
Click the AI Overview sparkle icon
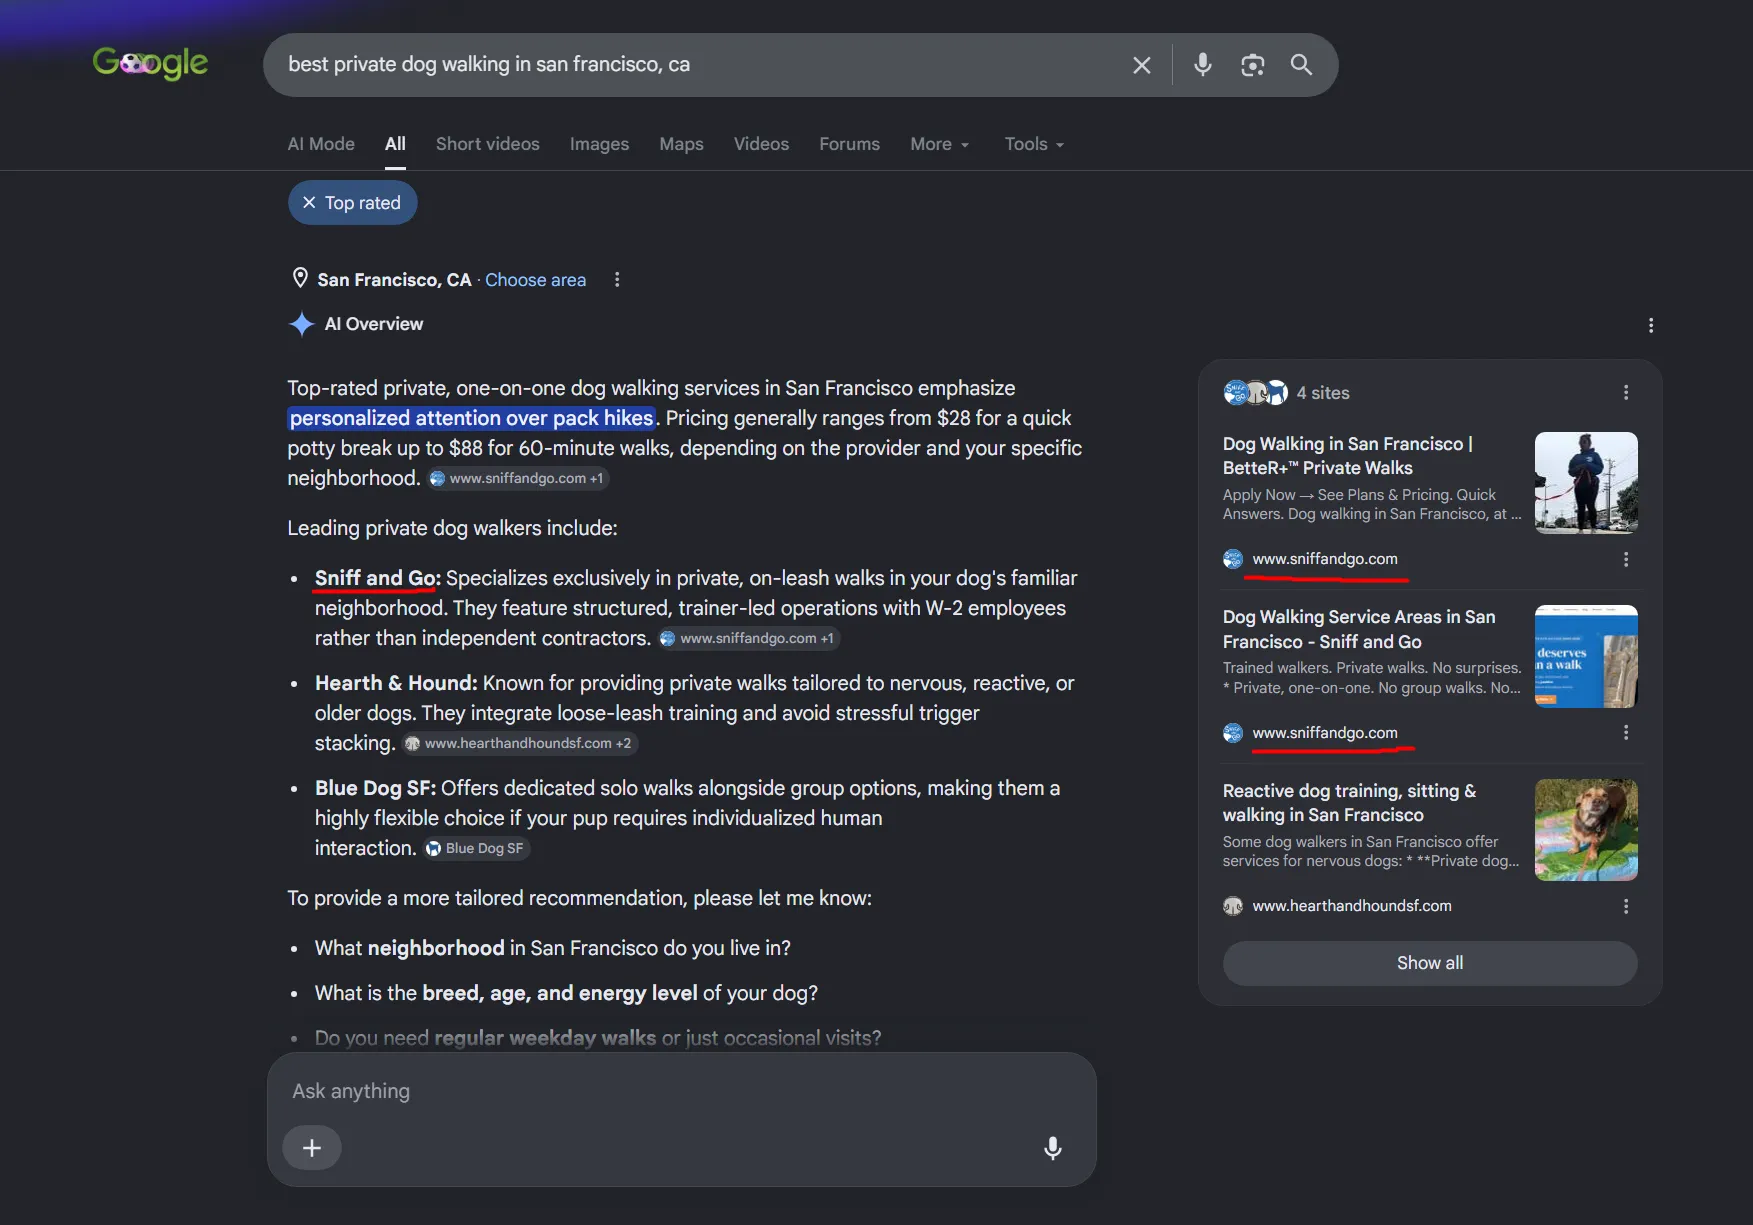coord(301,324)
